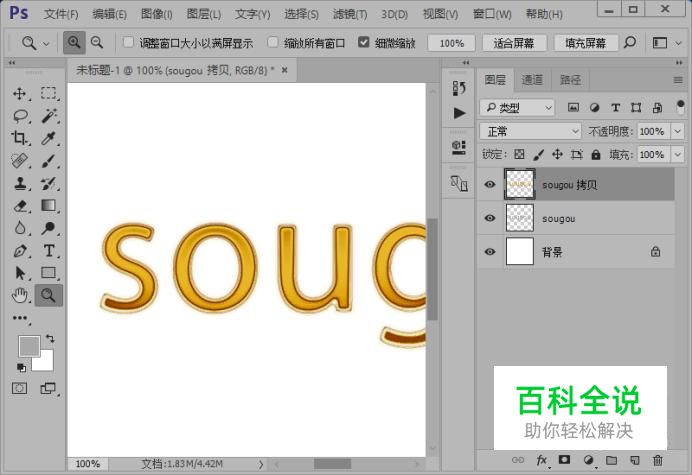This screenshot has width=692, height=475.
Task: Select the History Brush tool
Action: 49,183
